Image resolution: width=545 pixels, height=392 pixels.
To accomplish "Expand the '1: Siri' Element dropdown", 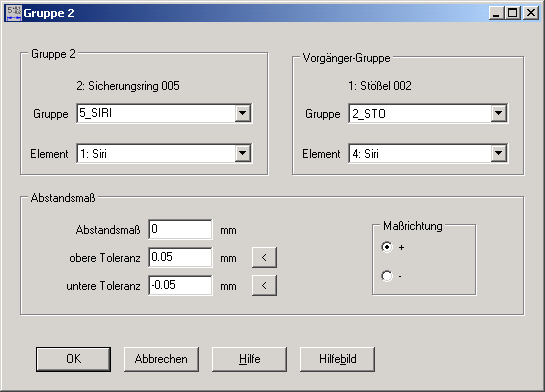I will tap(242, 153).
